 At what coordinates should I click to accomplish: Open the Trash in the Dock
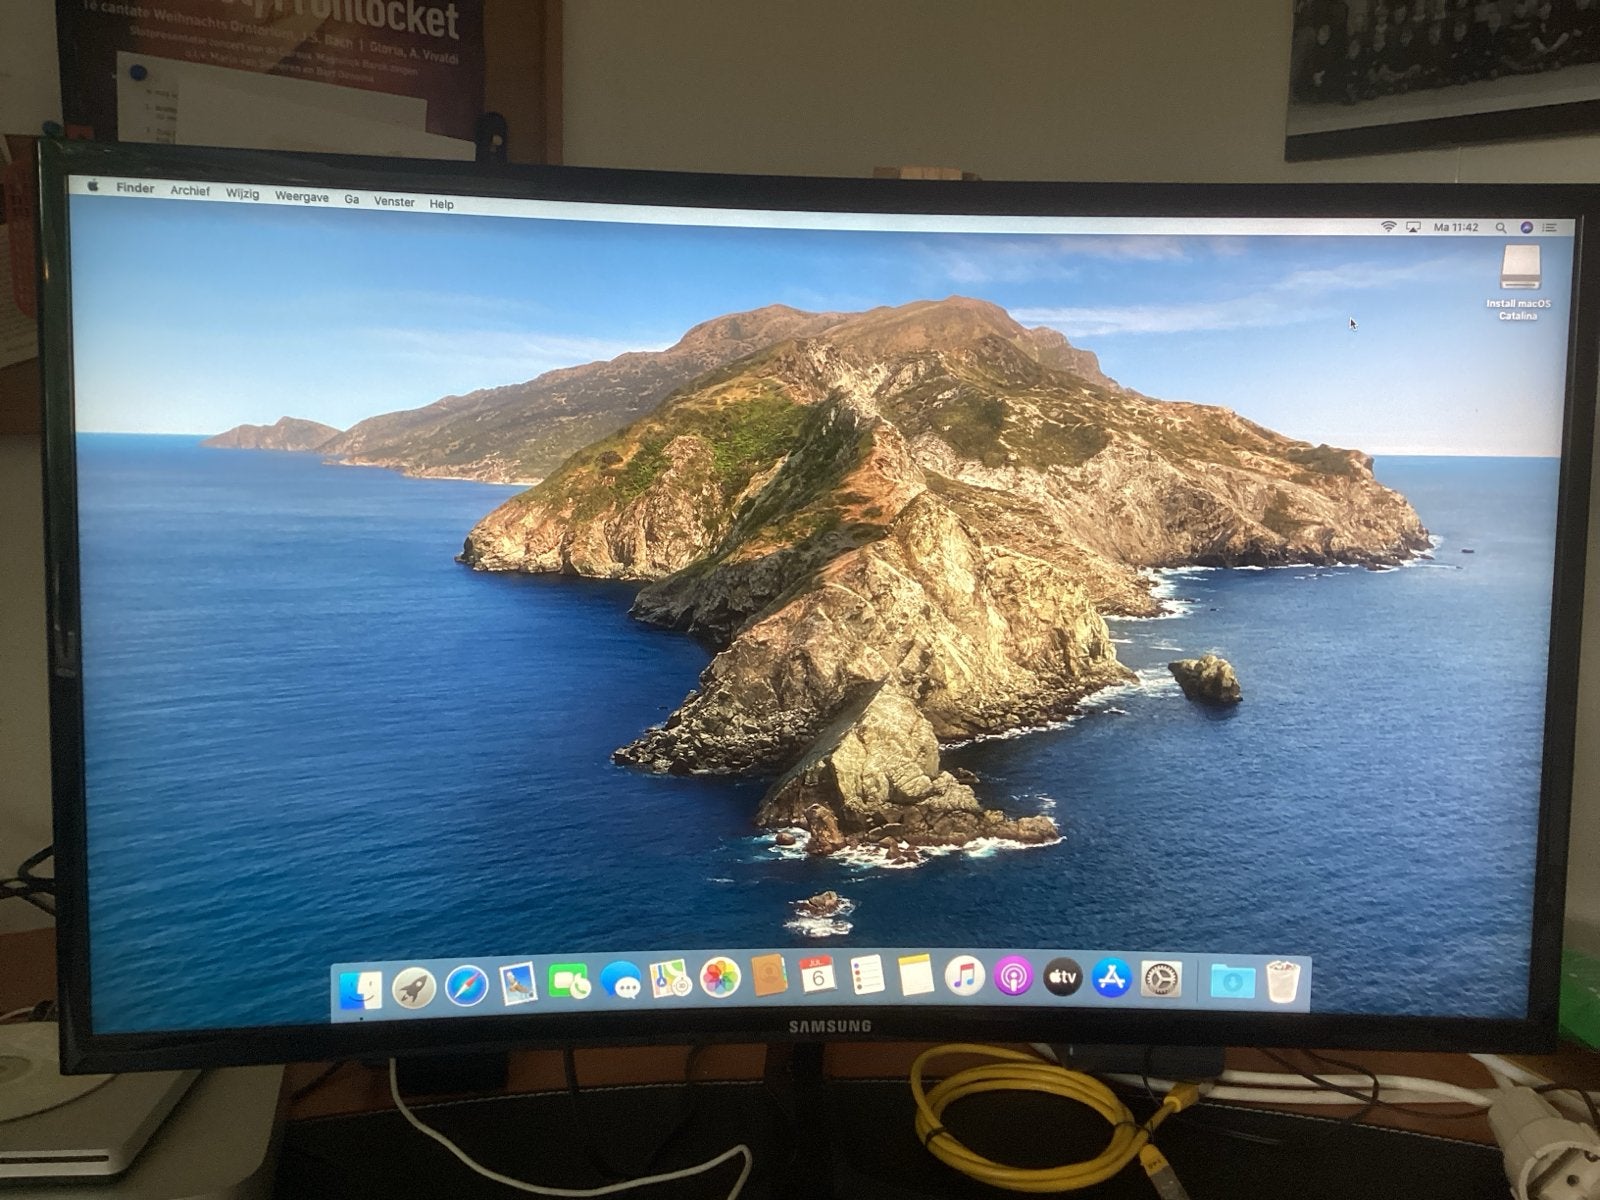(x=1283, y=983)
